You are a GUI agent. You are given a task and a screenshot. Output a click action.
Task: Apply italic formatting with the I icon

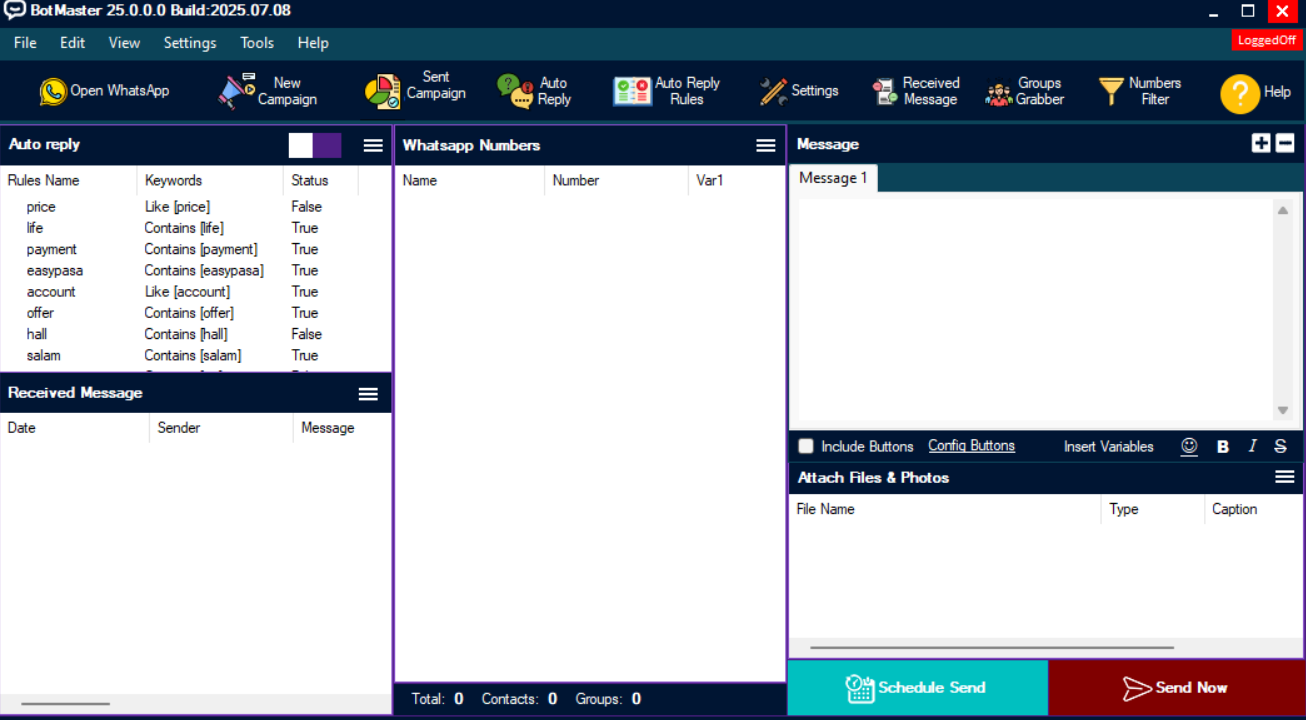tap(1252, 447)
